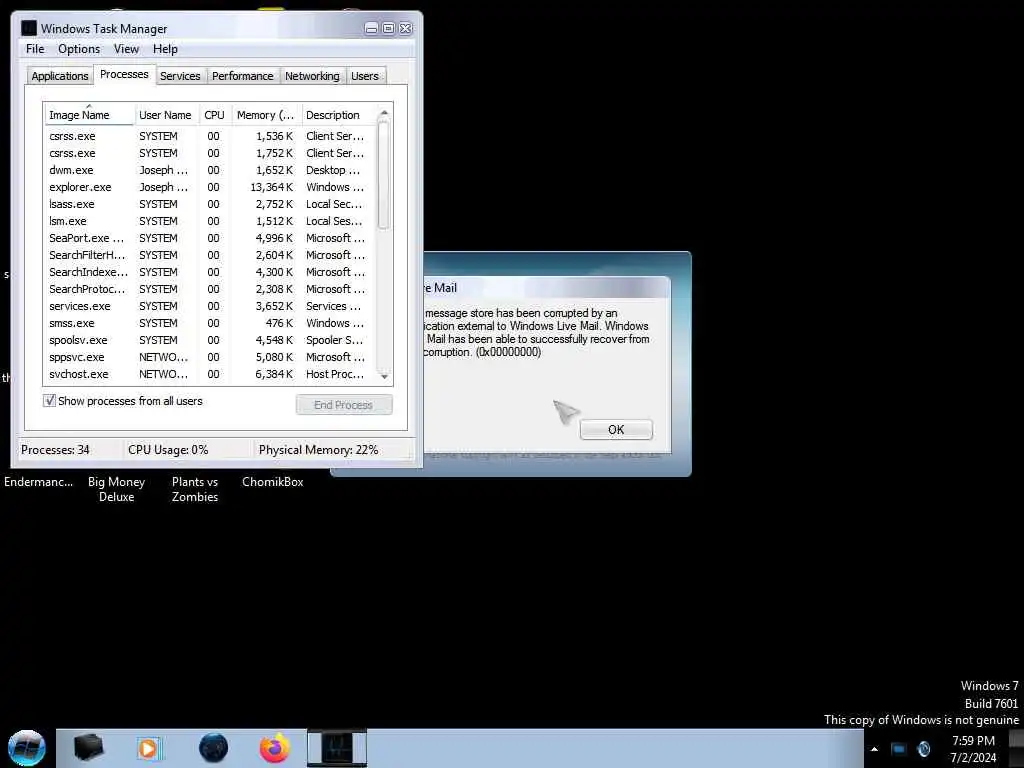
Task: Sort by User Name column header
Action: pyautogui.click(x=166, y=115)
